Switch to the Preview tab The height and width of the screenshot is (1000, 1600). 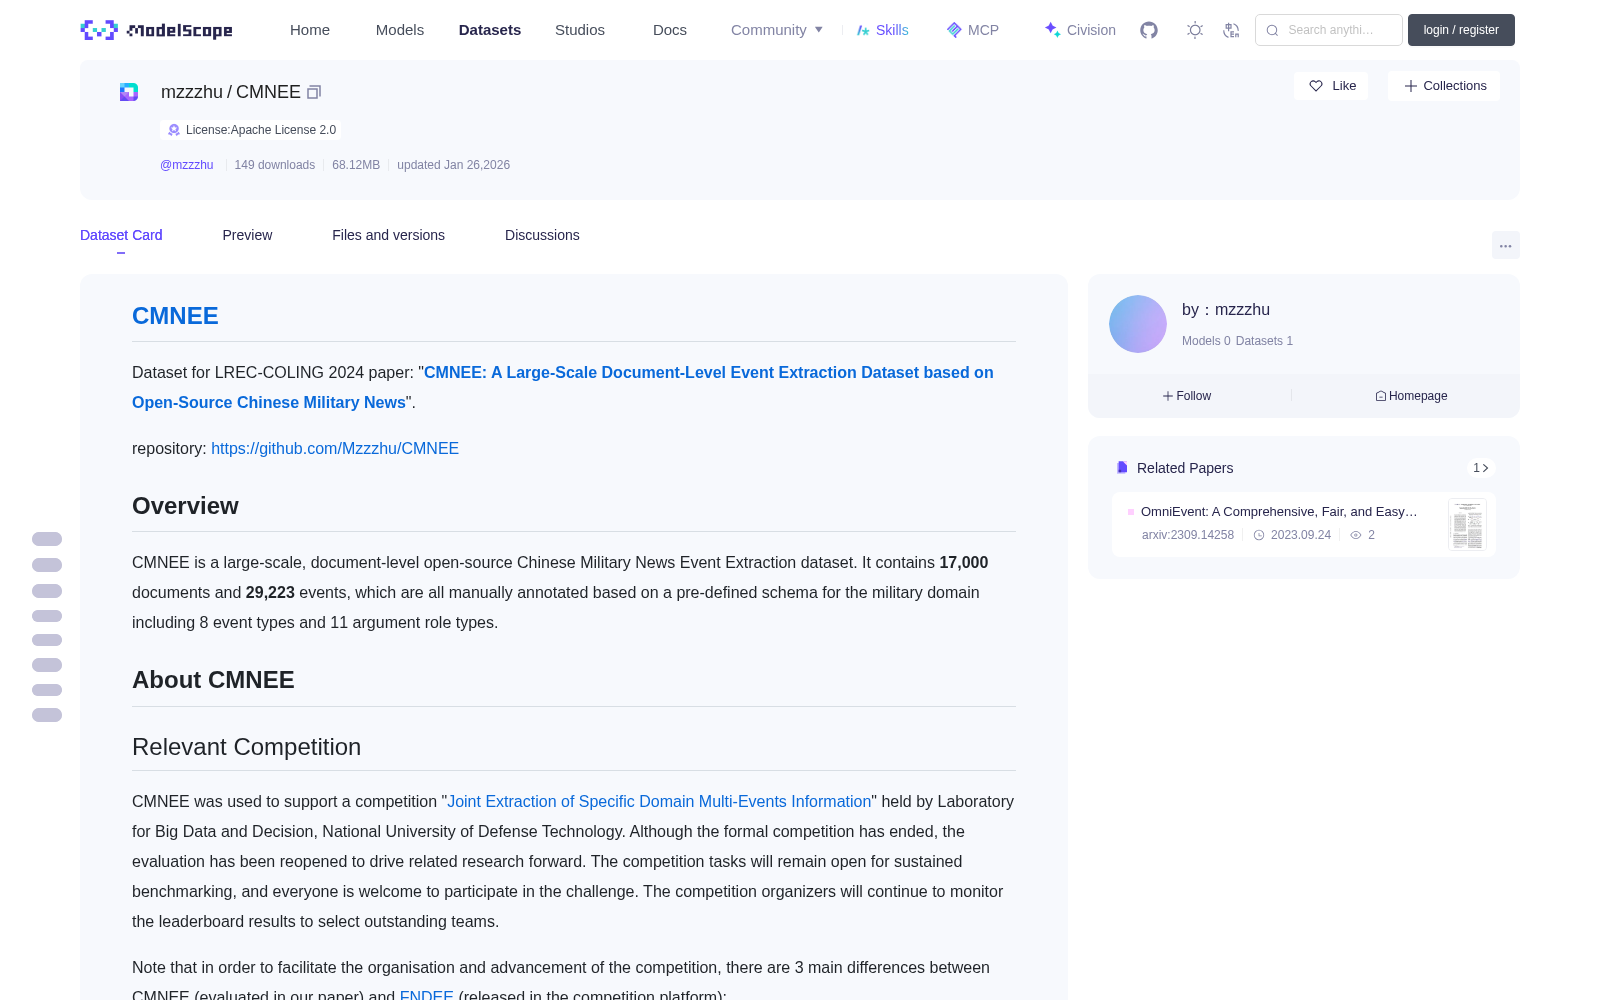(x=247, y=235)
